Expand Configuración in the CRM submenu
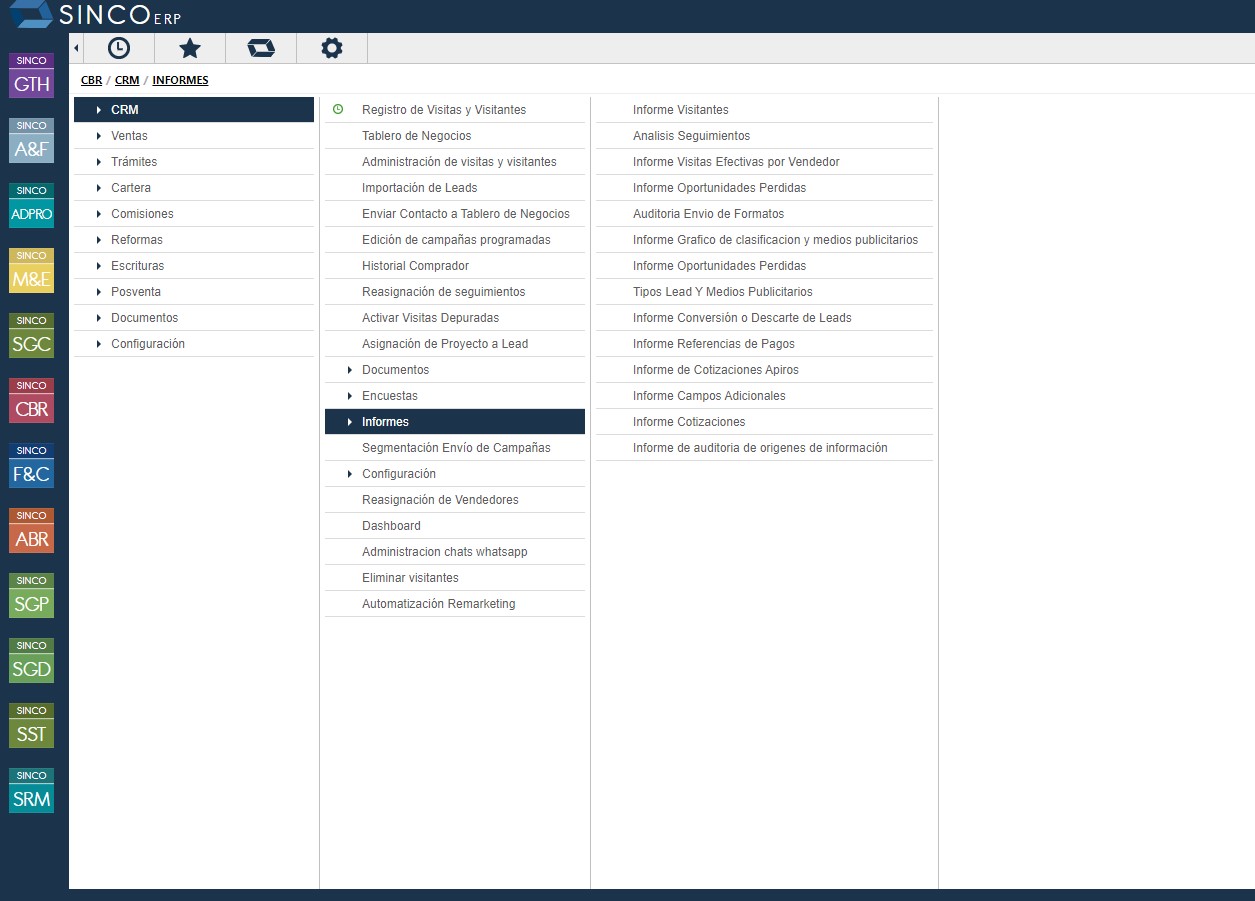Screen dimensions: 1255x901 [x=398, y=473]
